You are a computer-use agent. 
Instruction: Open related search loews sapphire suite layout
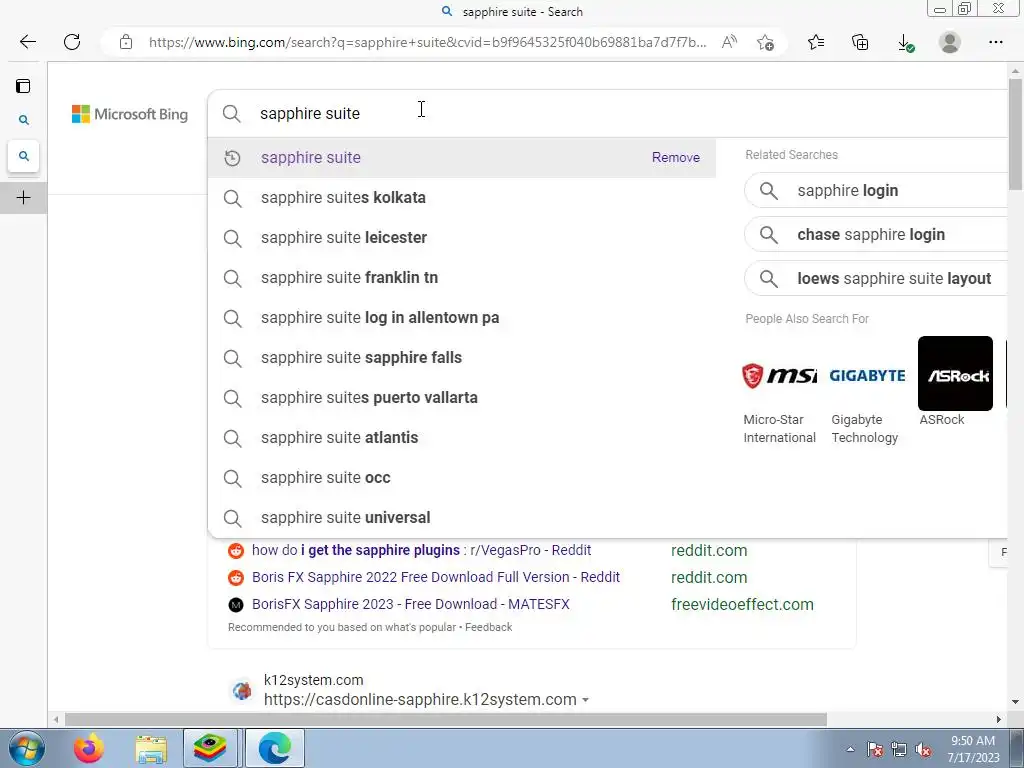[x=875, y=279]
